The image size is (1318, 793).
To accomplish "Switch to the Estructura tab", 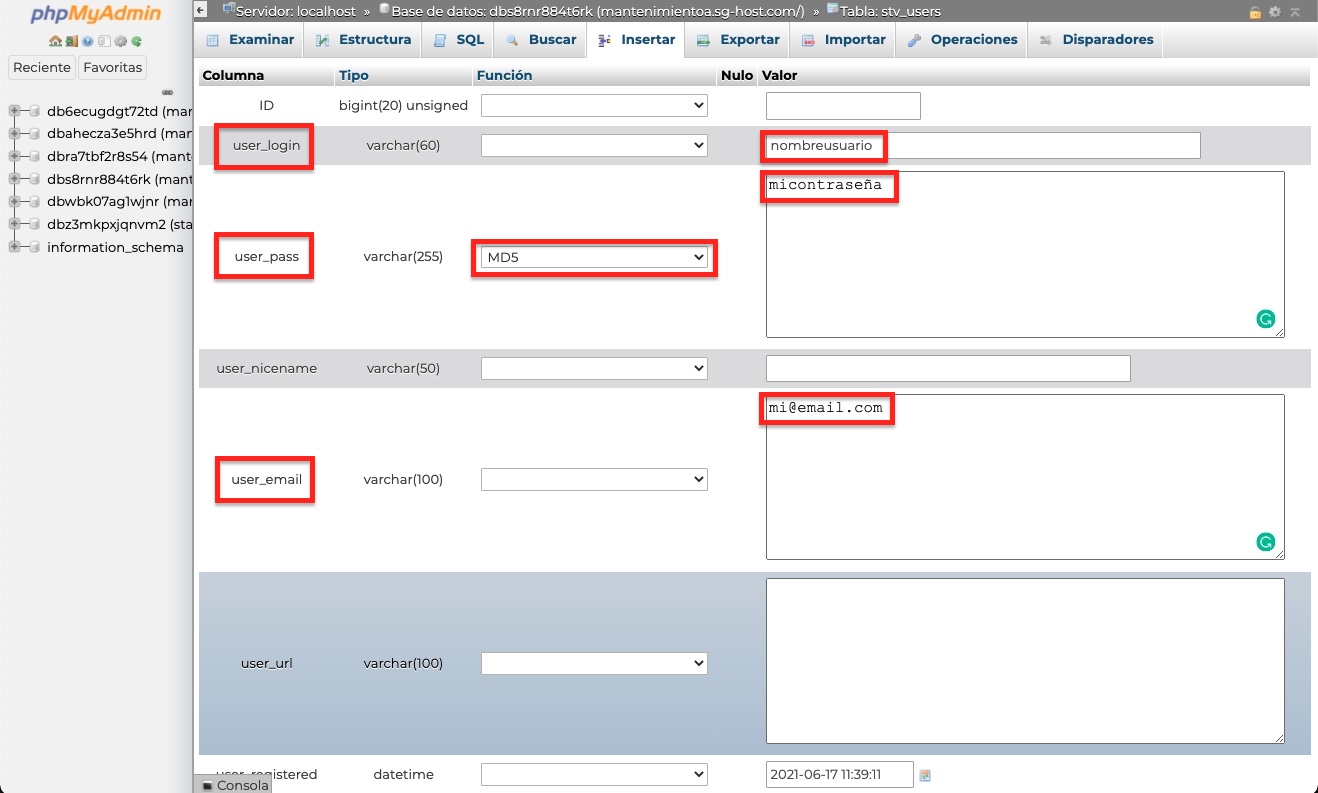I will click(373, 39).
